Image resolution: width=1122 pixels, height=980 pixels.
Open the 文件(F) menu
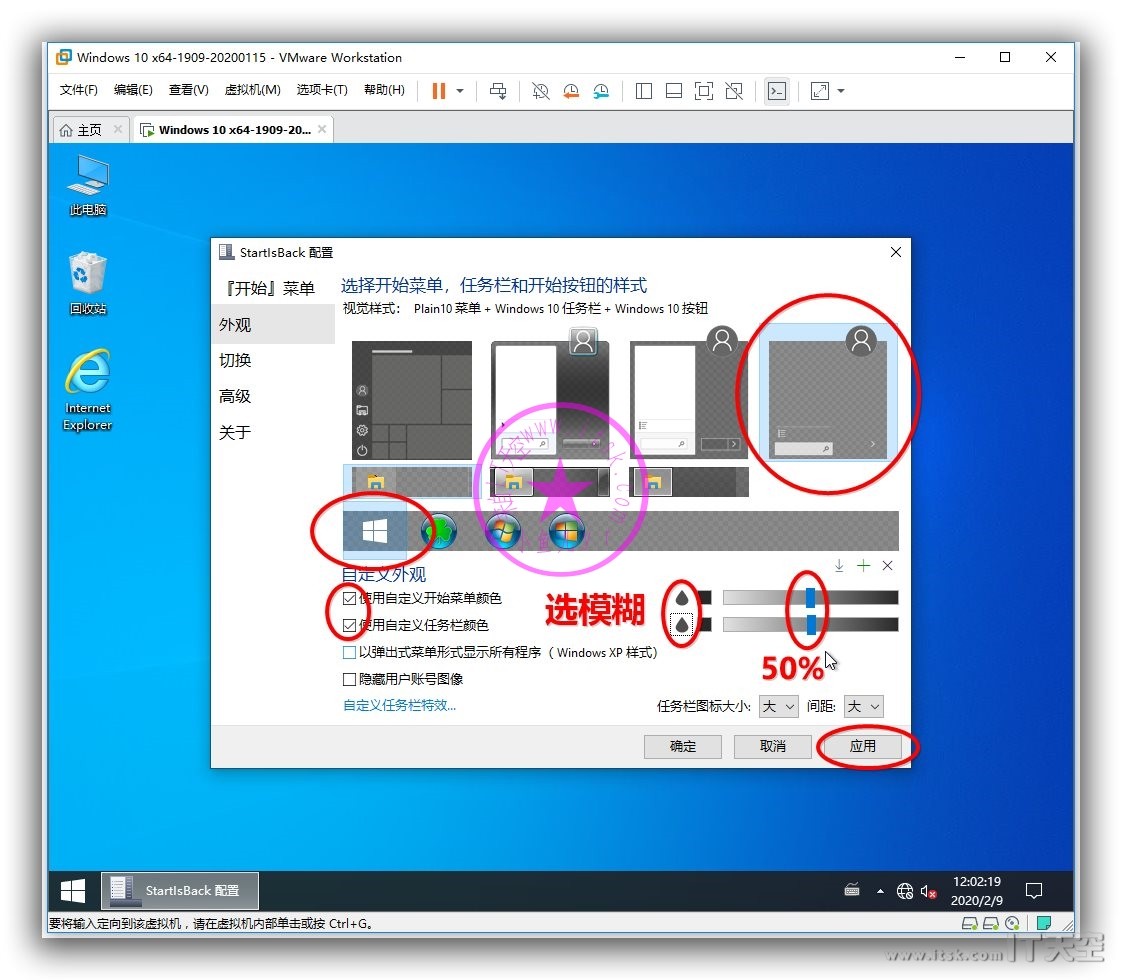[78, 89]
